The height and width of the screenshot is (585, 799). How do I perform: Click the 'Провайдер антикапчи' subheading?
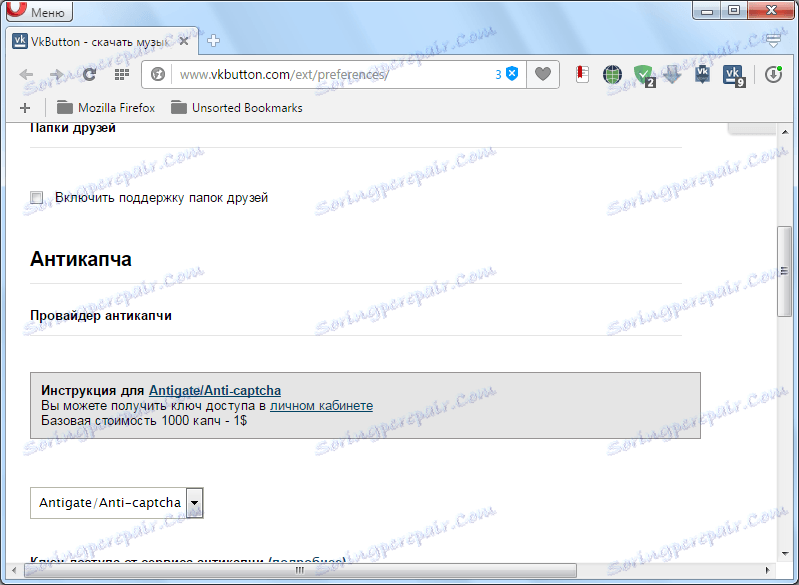(101, 315)
